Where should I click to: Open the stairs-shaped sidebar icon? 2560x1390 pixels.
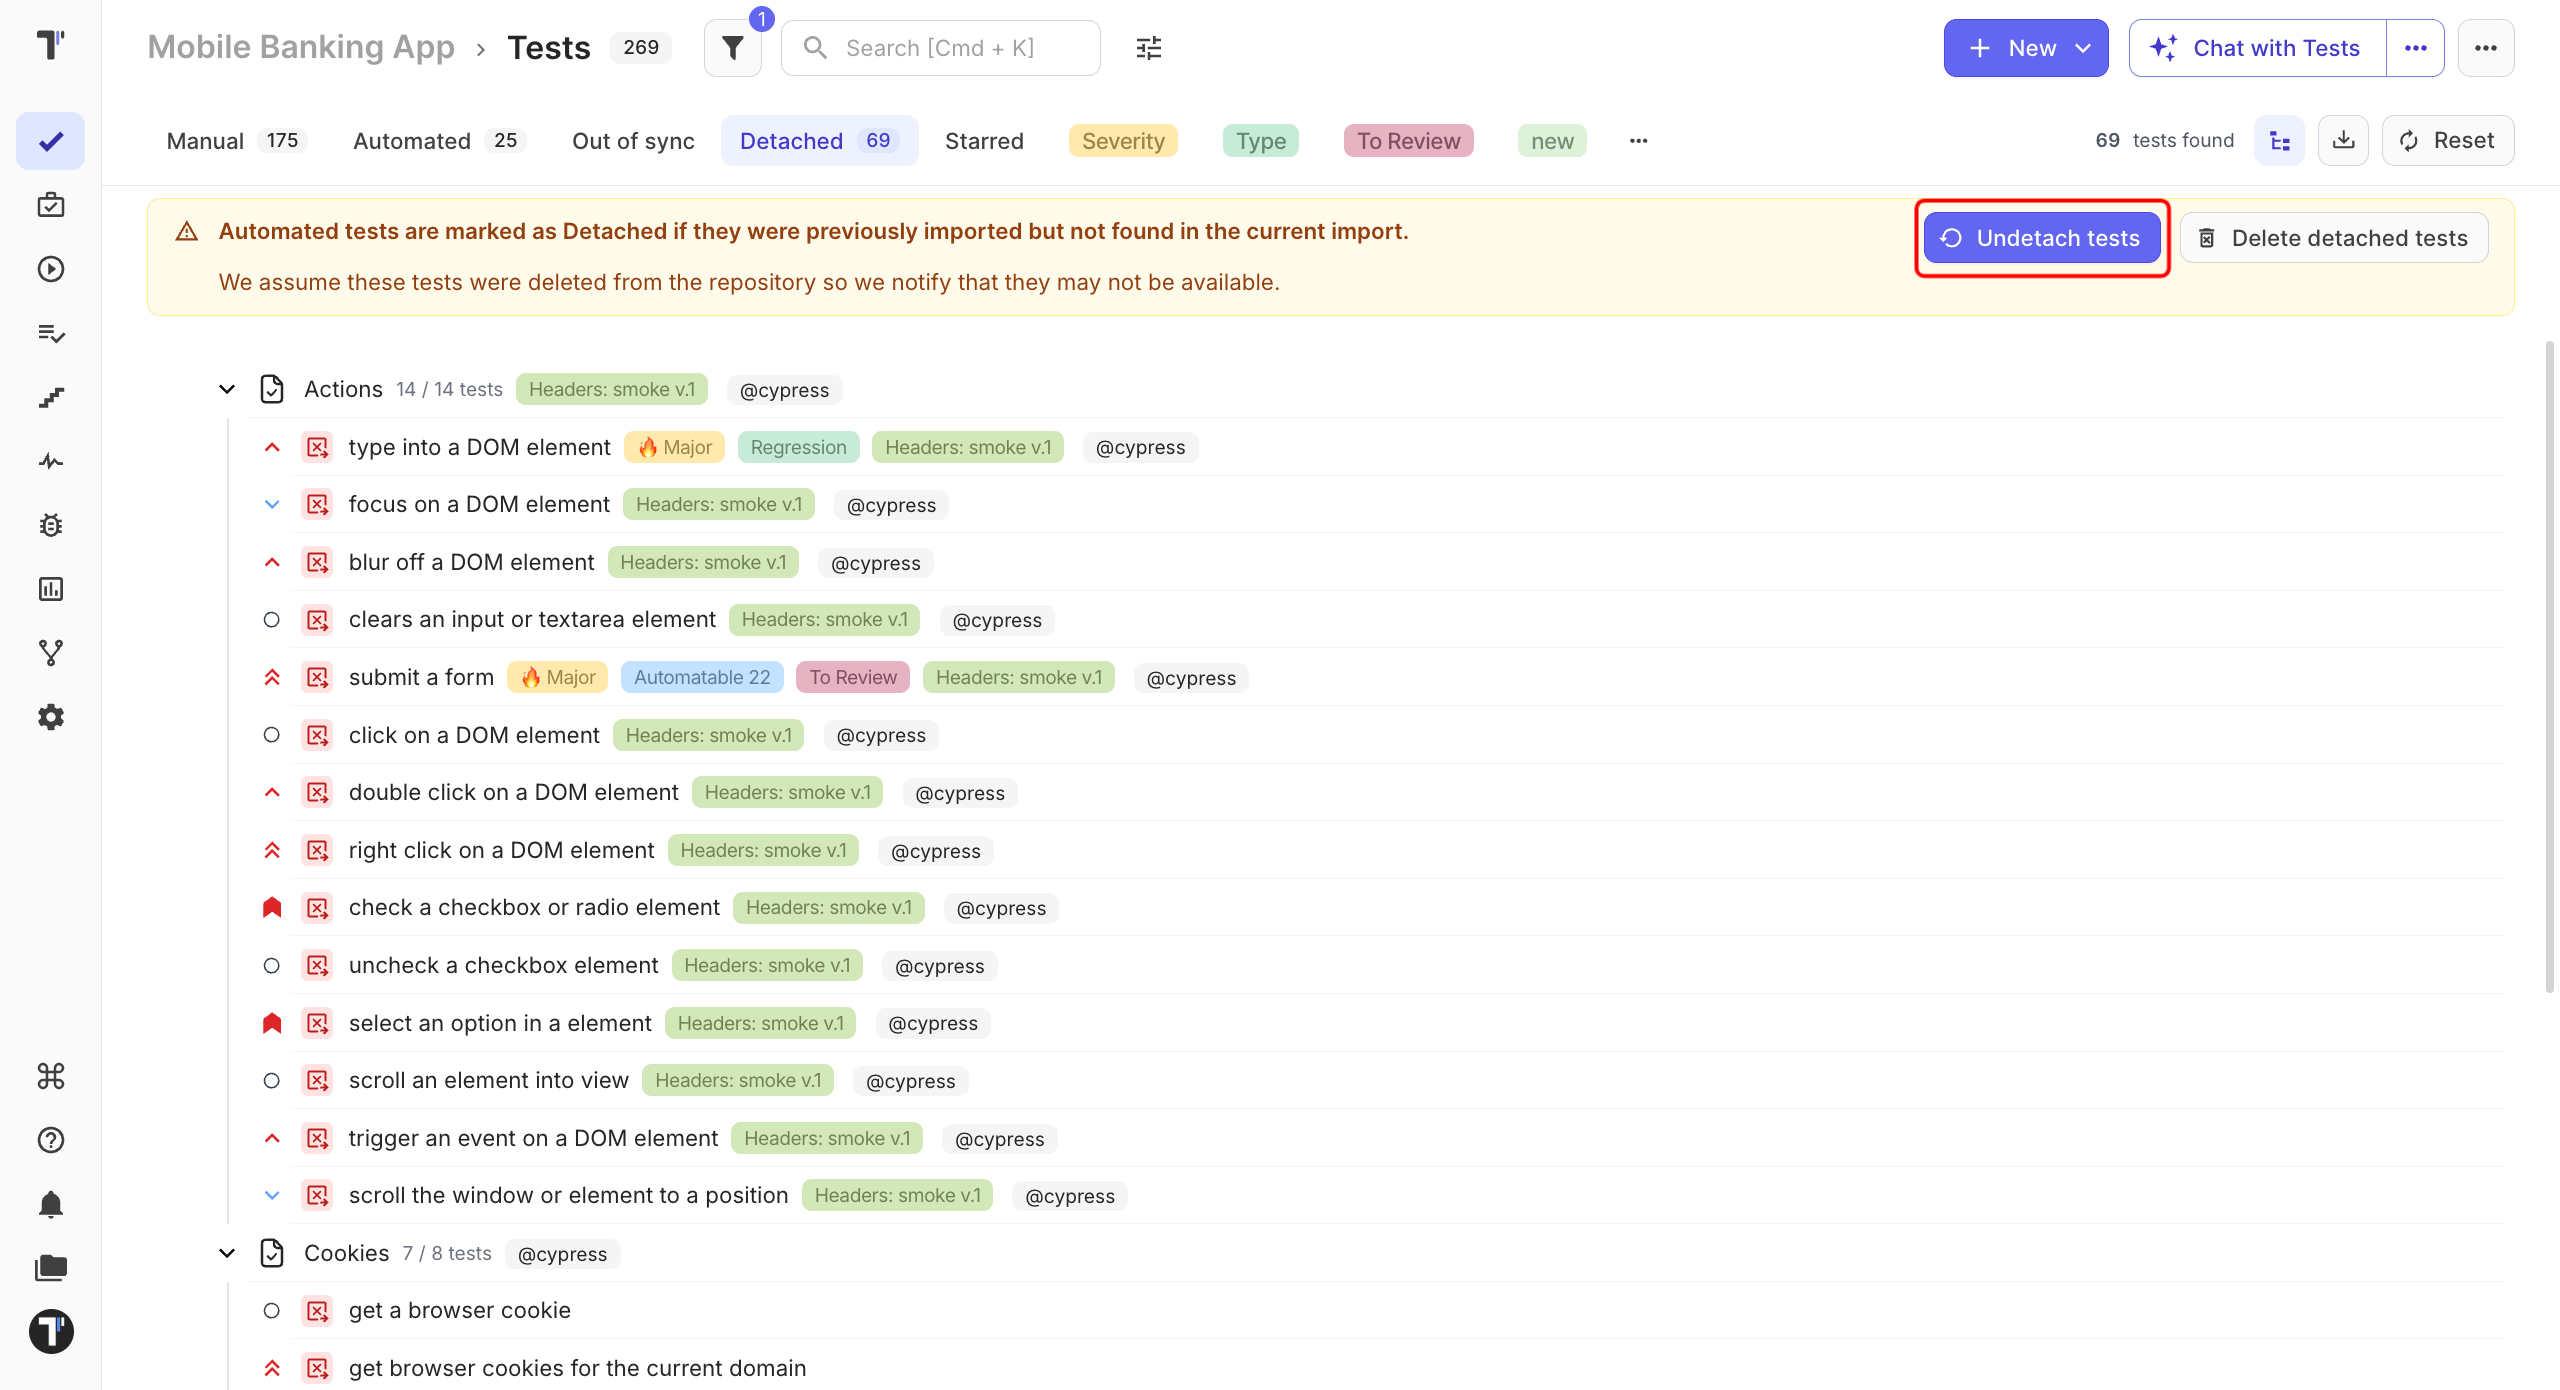point(51,397)
